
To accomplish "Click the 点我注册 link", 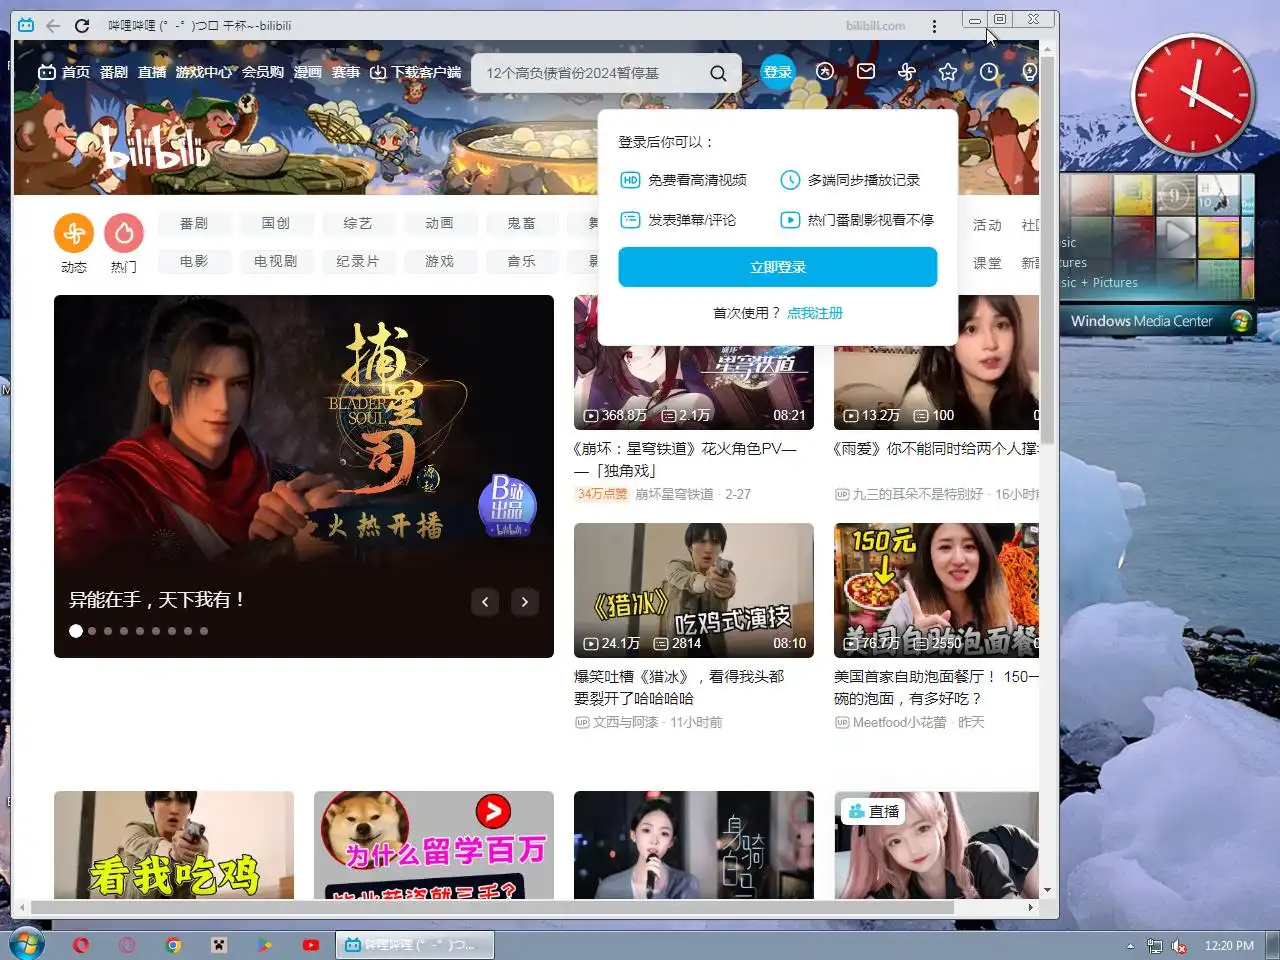I will tap(815, 313).
